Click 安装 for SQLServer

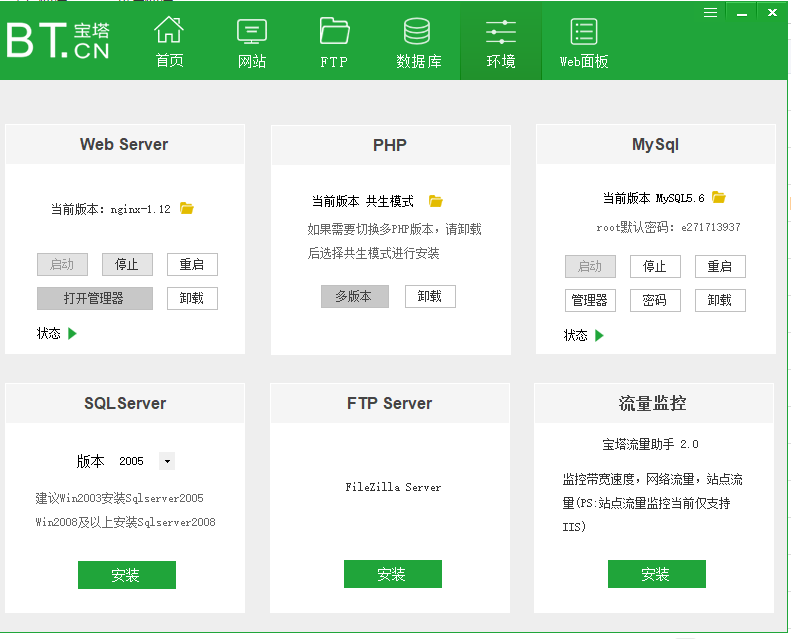[127, 574]
